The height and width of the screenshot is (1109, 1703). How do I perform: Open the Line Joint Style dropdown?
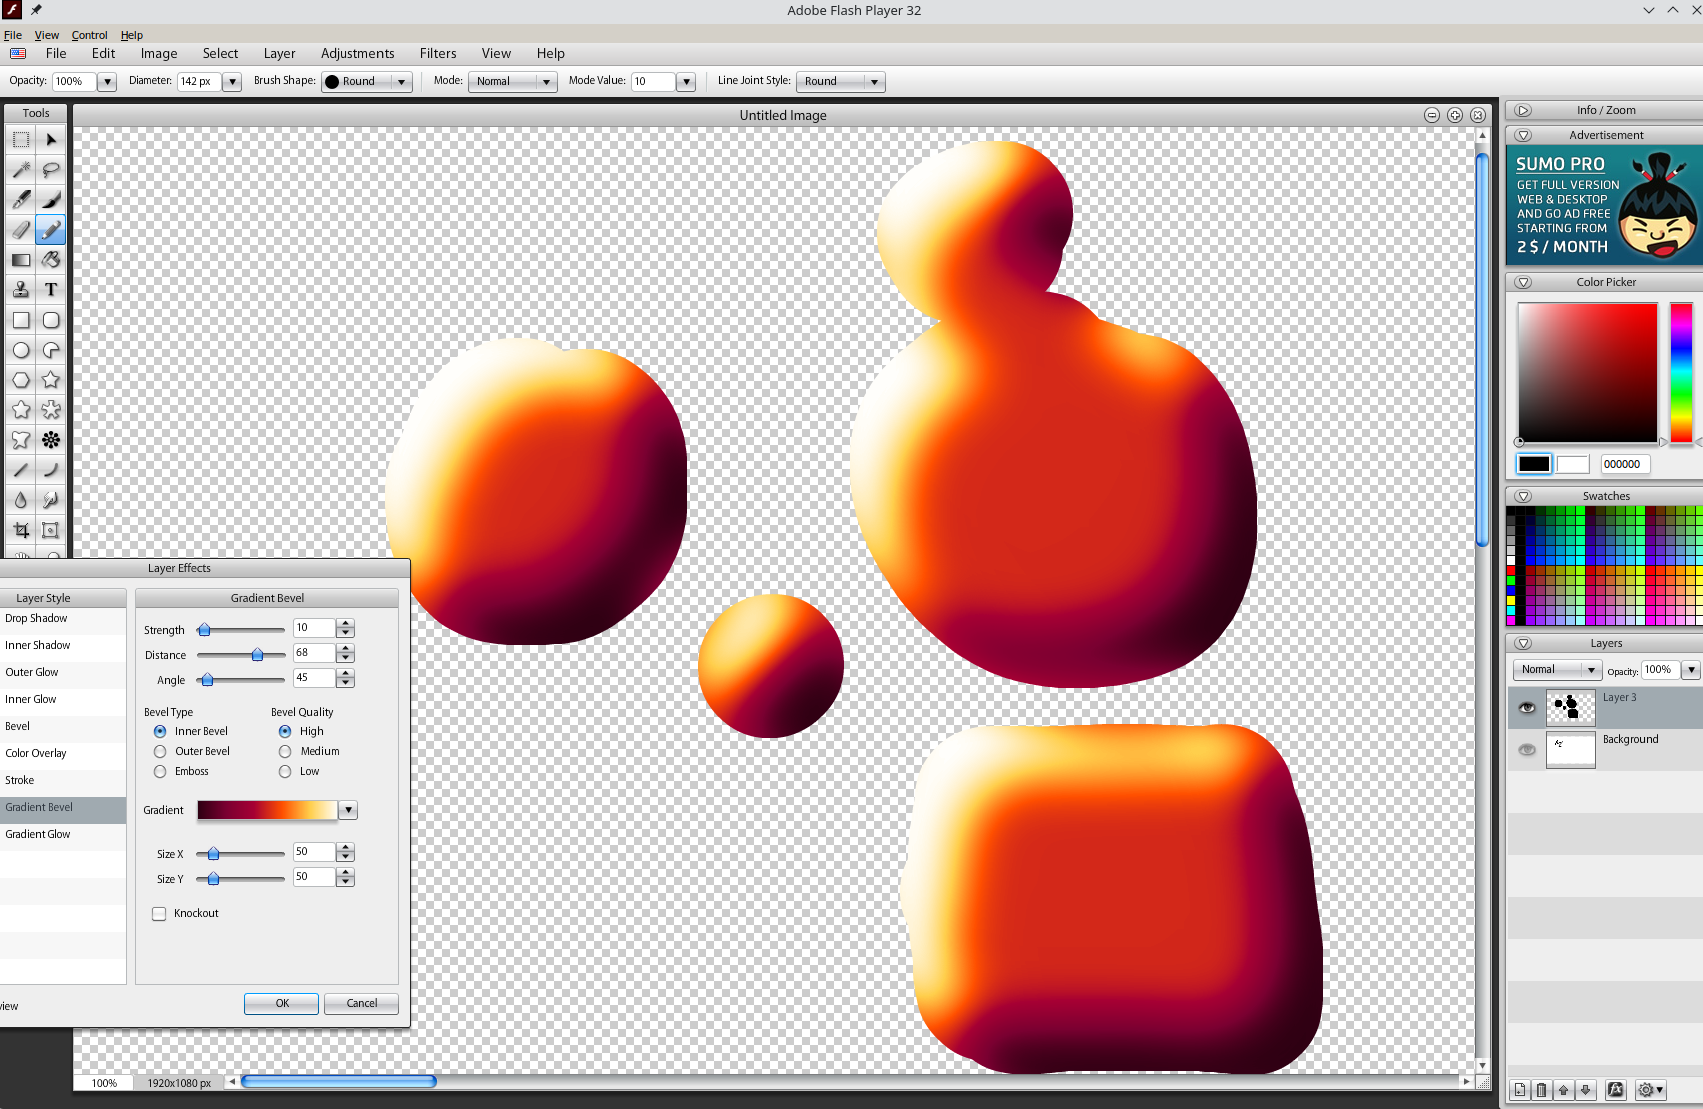click(840, 82)
